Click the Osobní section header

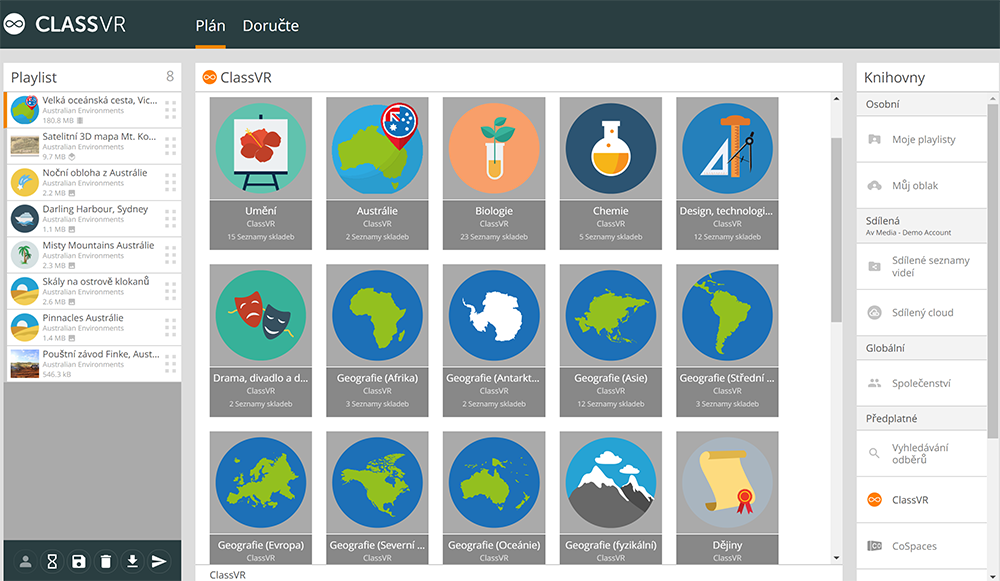[922, 105]
